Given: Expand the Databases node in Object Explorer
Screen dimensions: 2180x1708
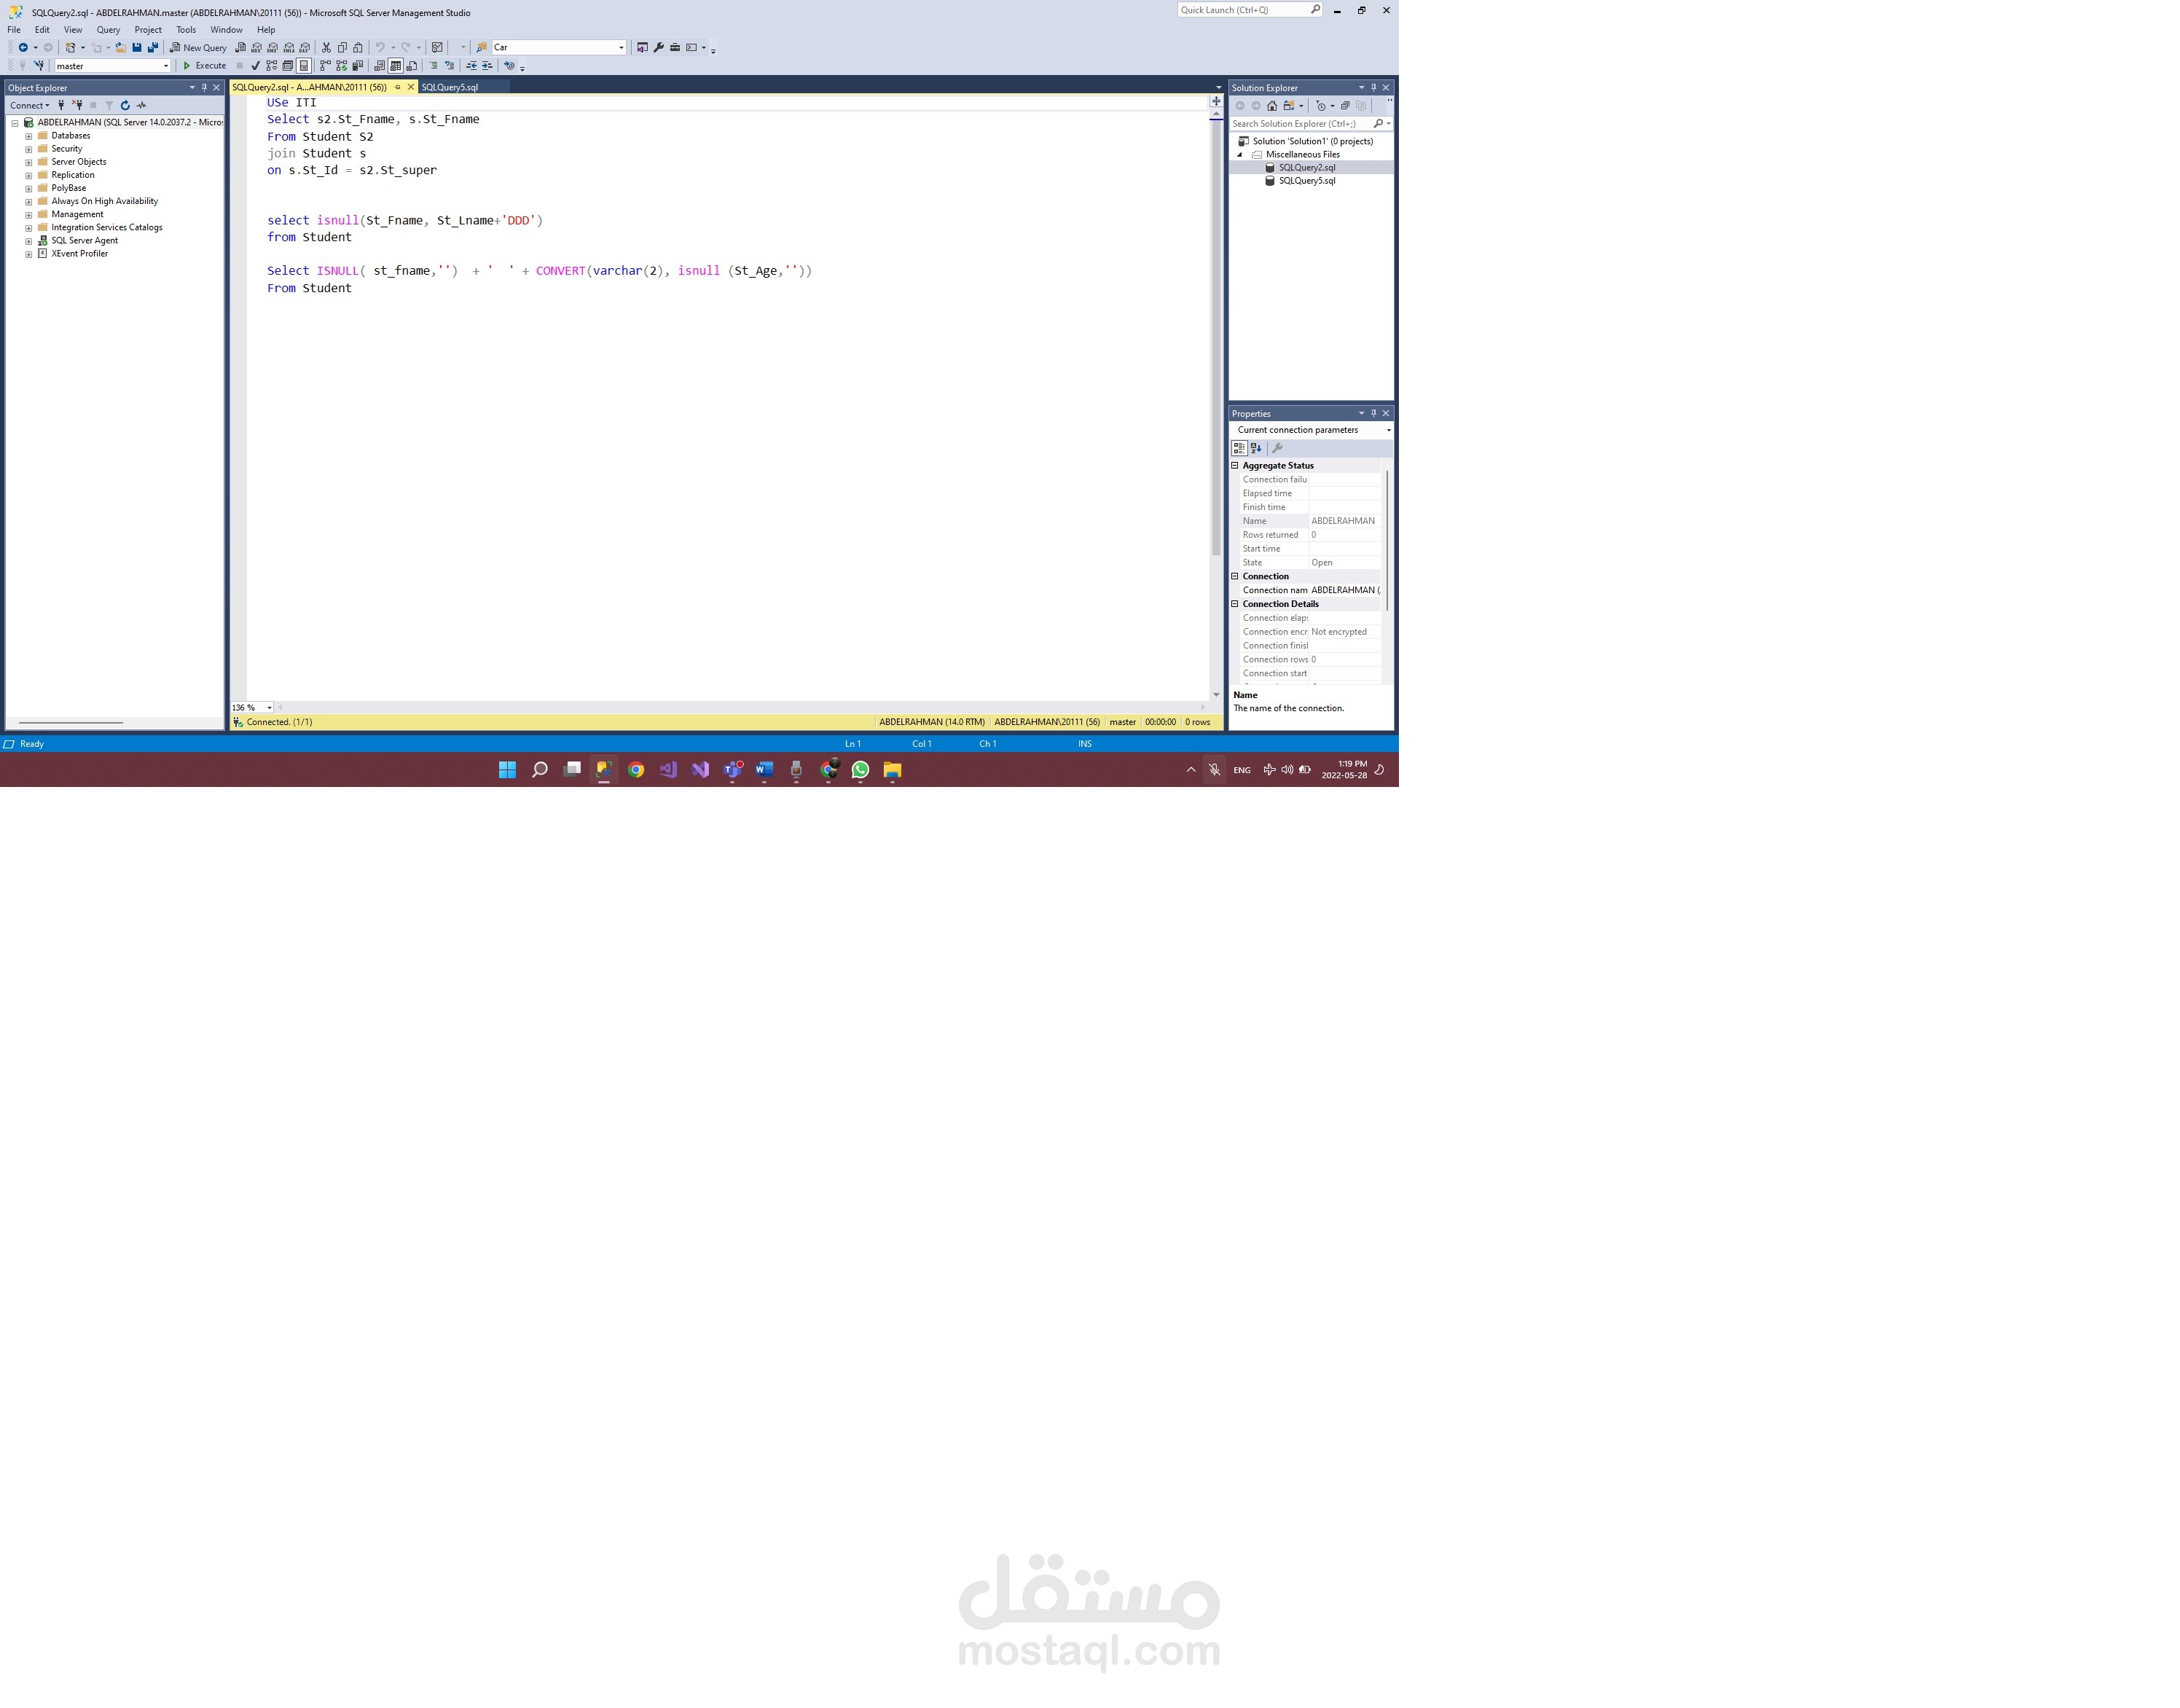Looking at the screenshot, I should pyautogui.click(x=28, y=135).
